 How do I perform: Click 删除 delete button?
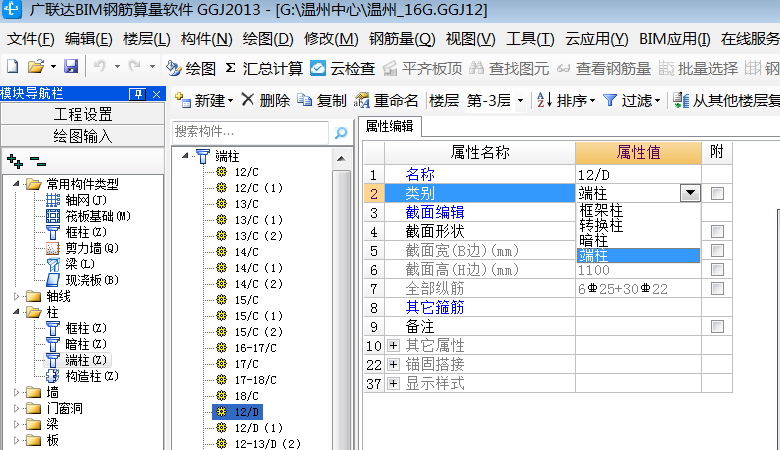click(x=266, y=100)
